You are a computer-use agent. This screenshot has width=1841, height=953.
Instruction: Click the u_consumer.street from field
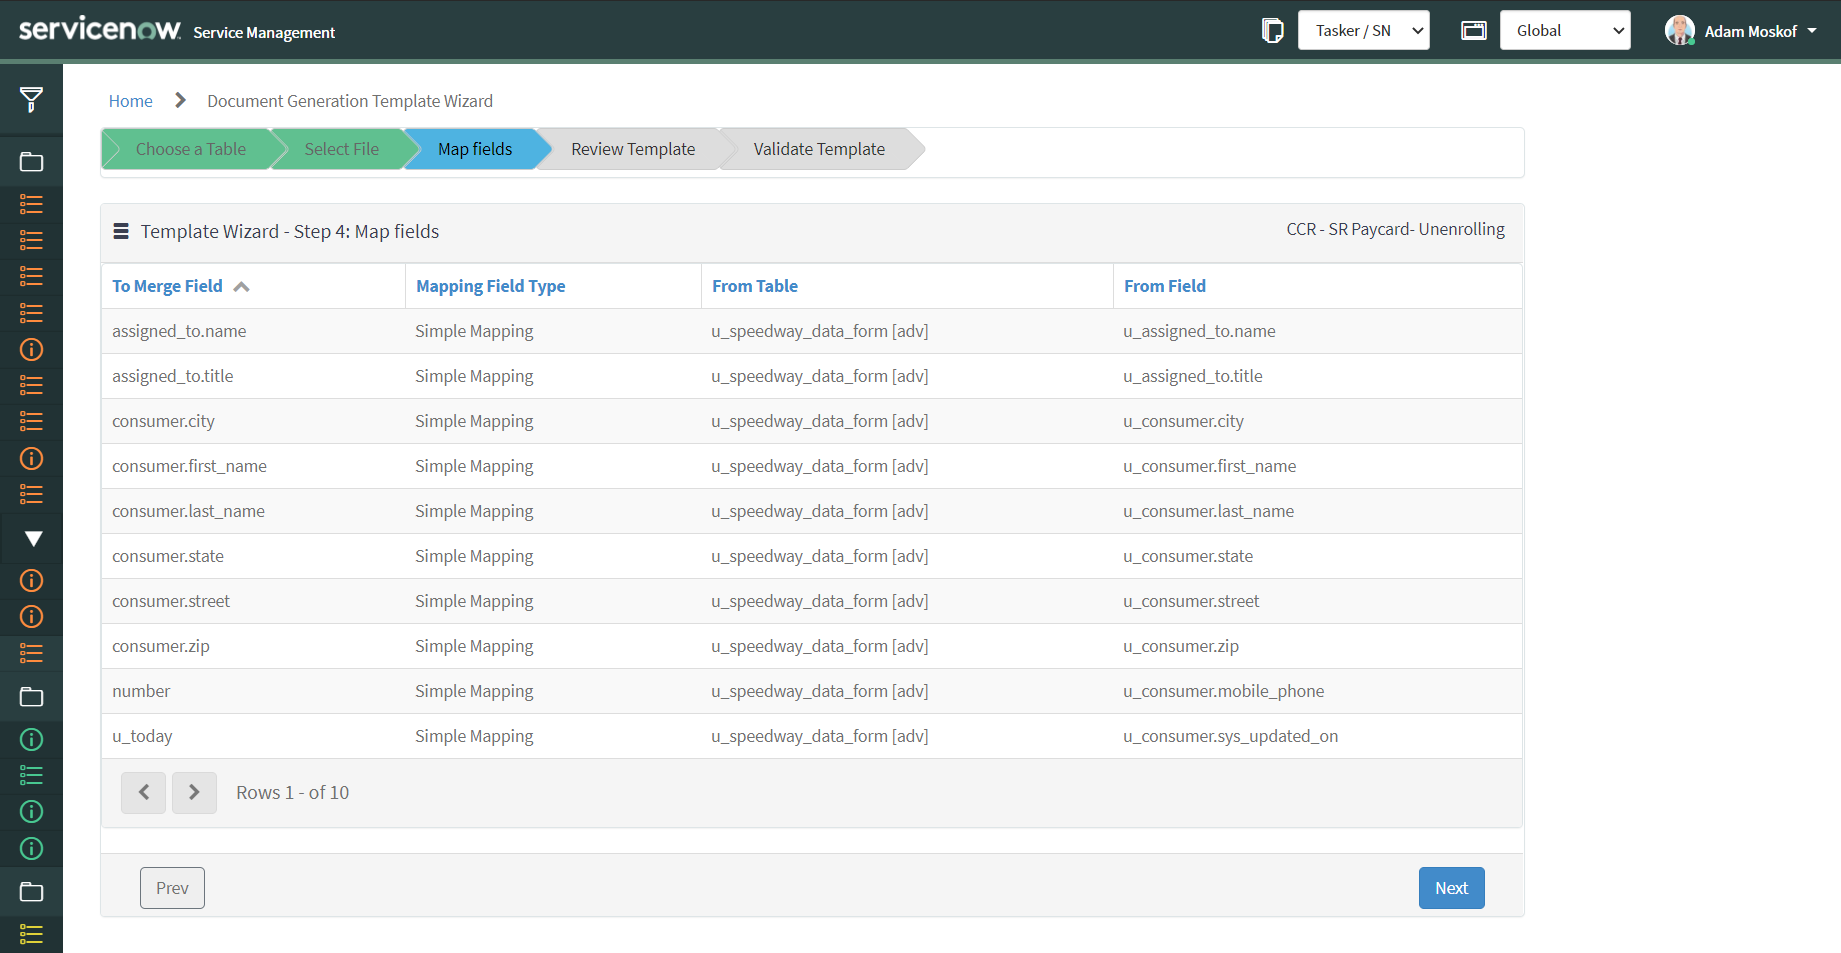[x=1191, y=601]
